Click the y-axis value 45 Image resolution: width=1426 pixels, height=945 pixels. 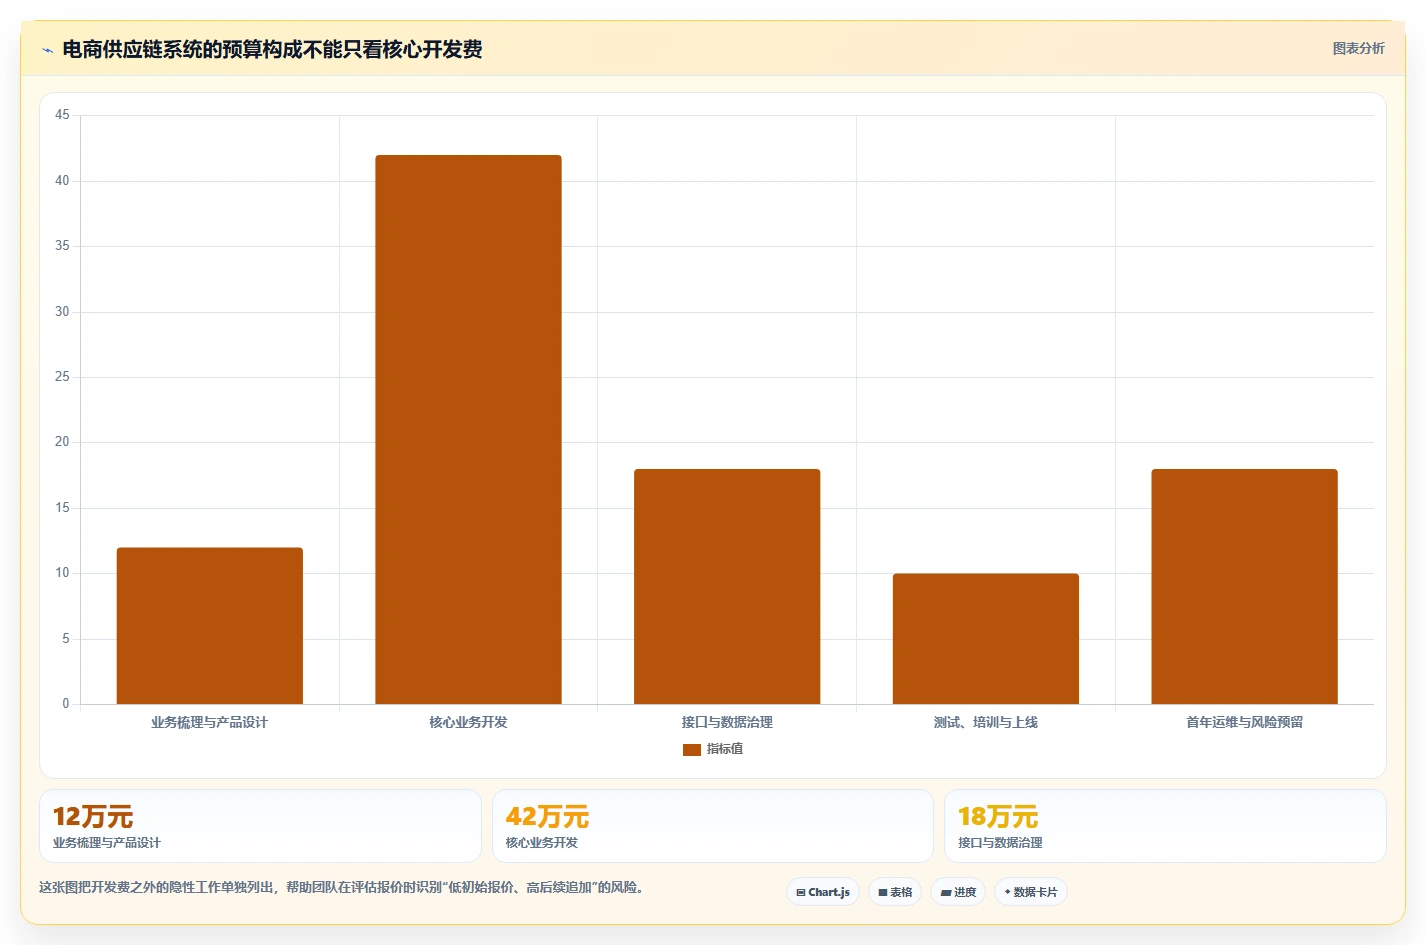(x=62, y=115)
